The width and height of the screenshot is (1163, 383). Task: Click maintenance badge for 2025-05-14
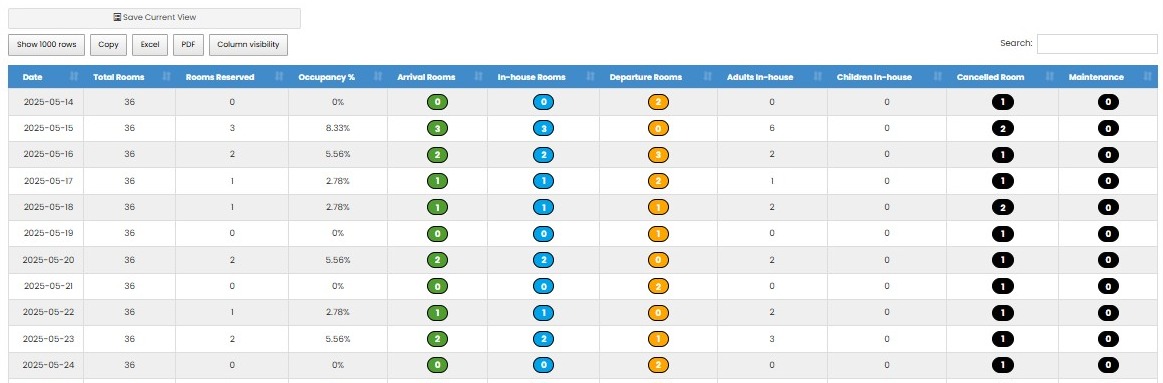point(1108,102)
